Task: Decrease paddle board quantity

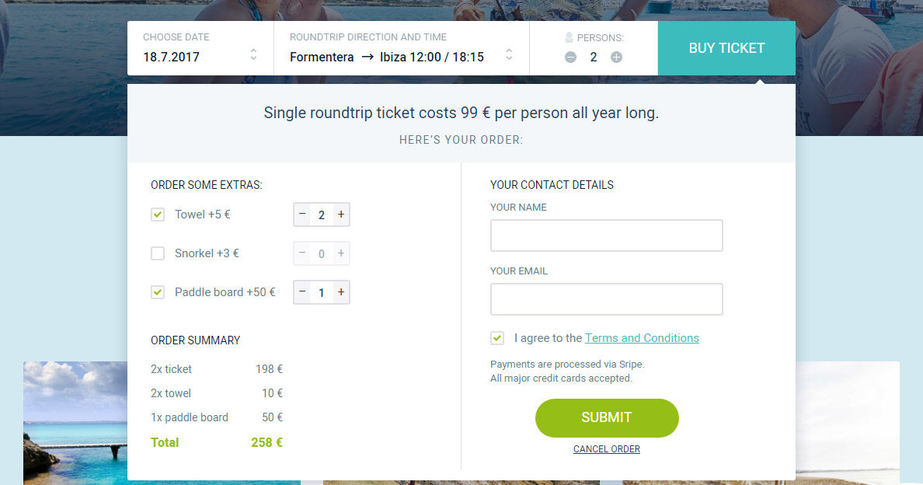Action: click(303, 293)
